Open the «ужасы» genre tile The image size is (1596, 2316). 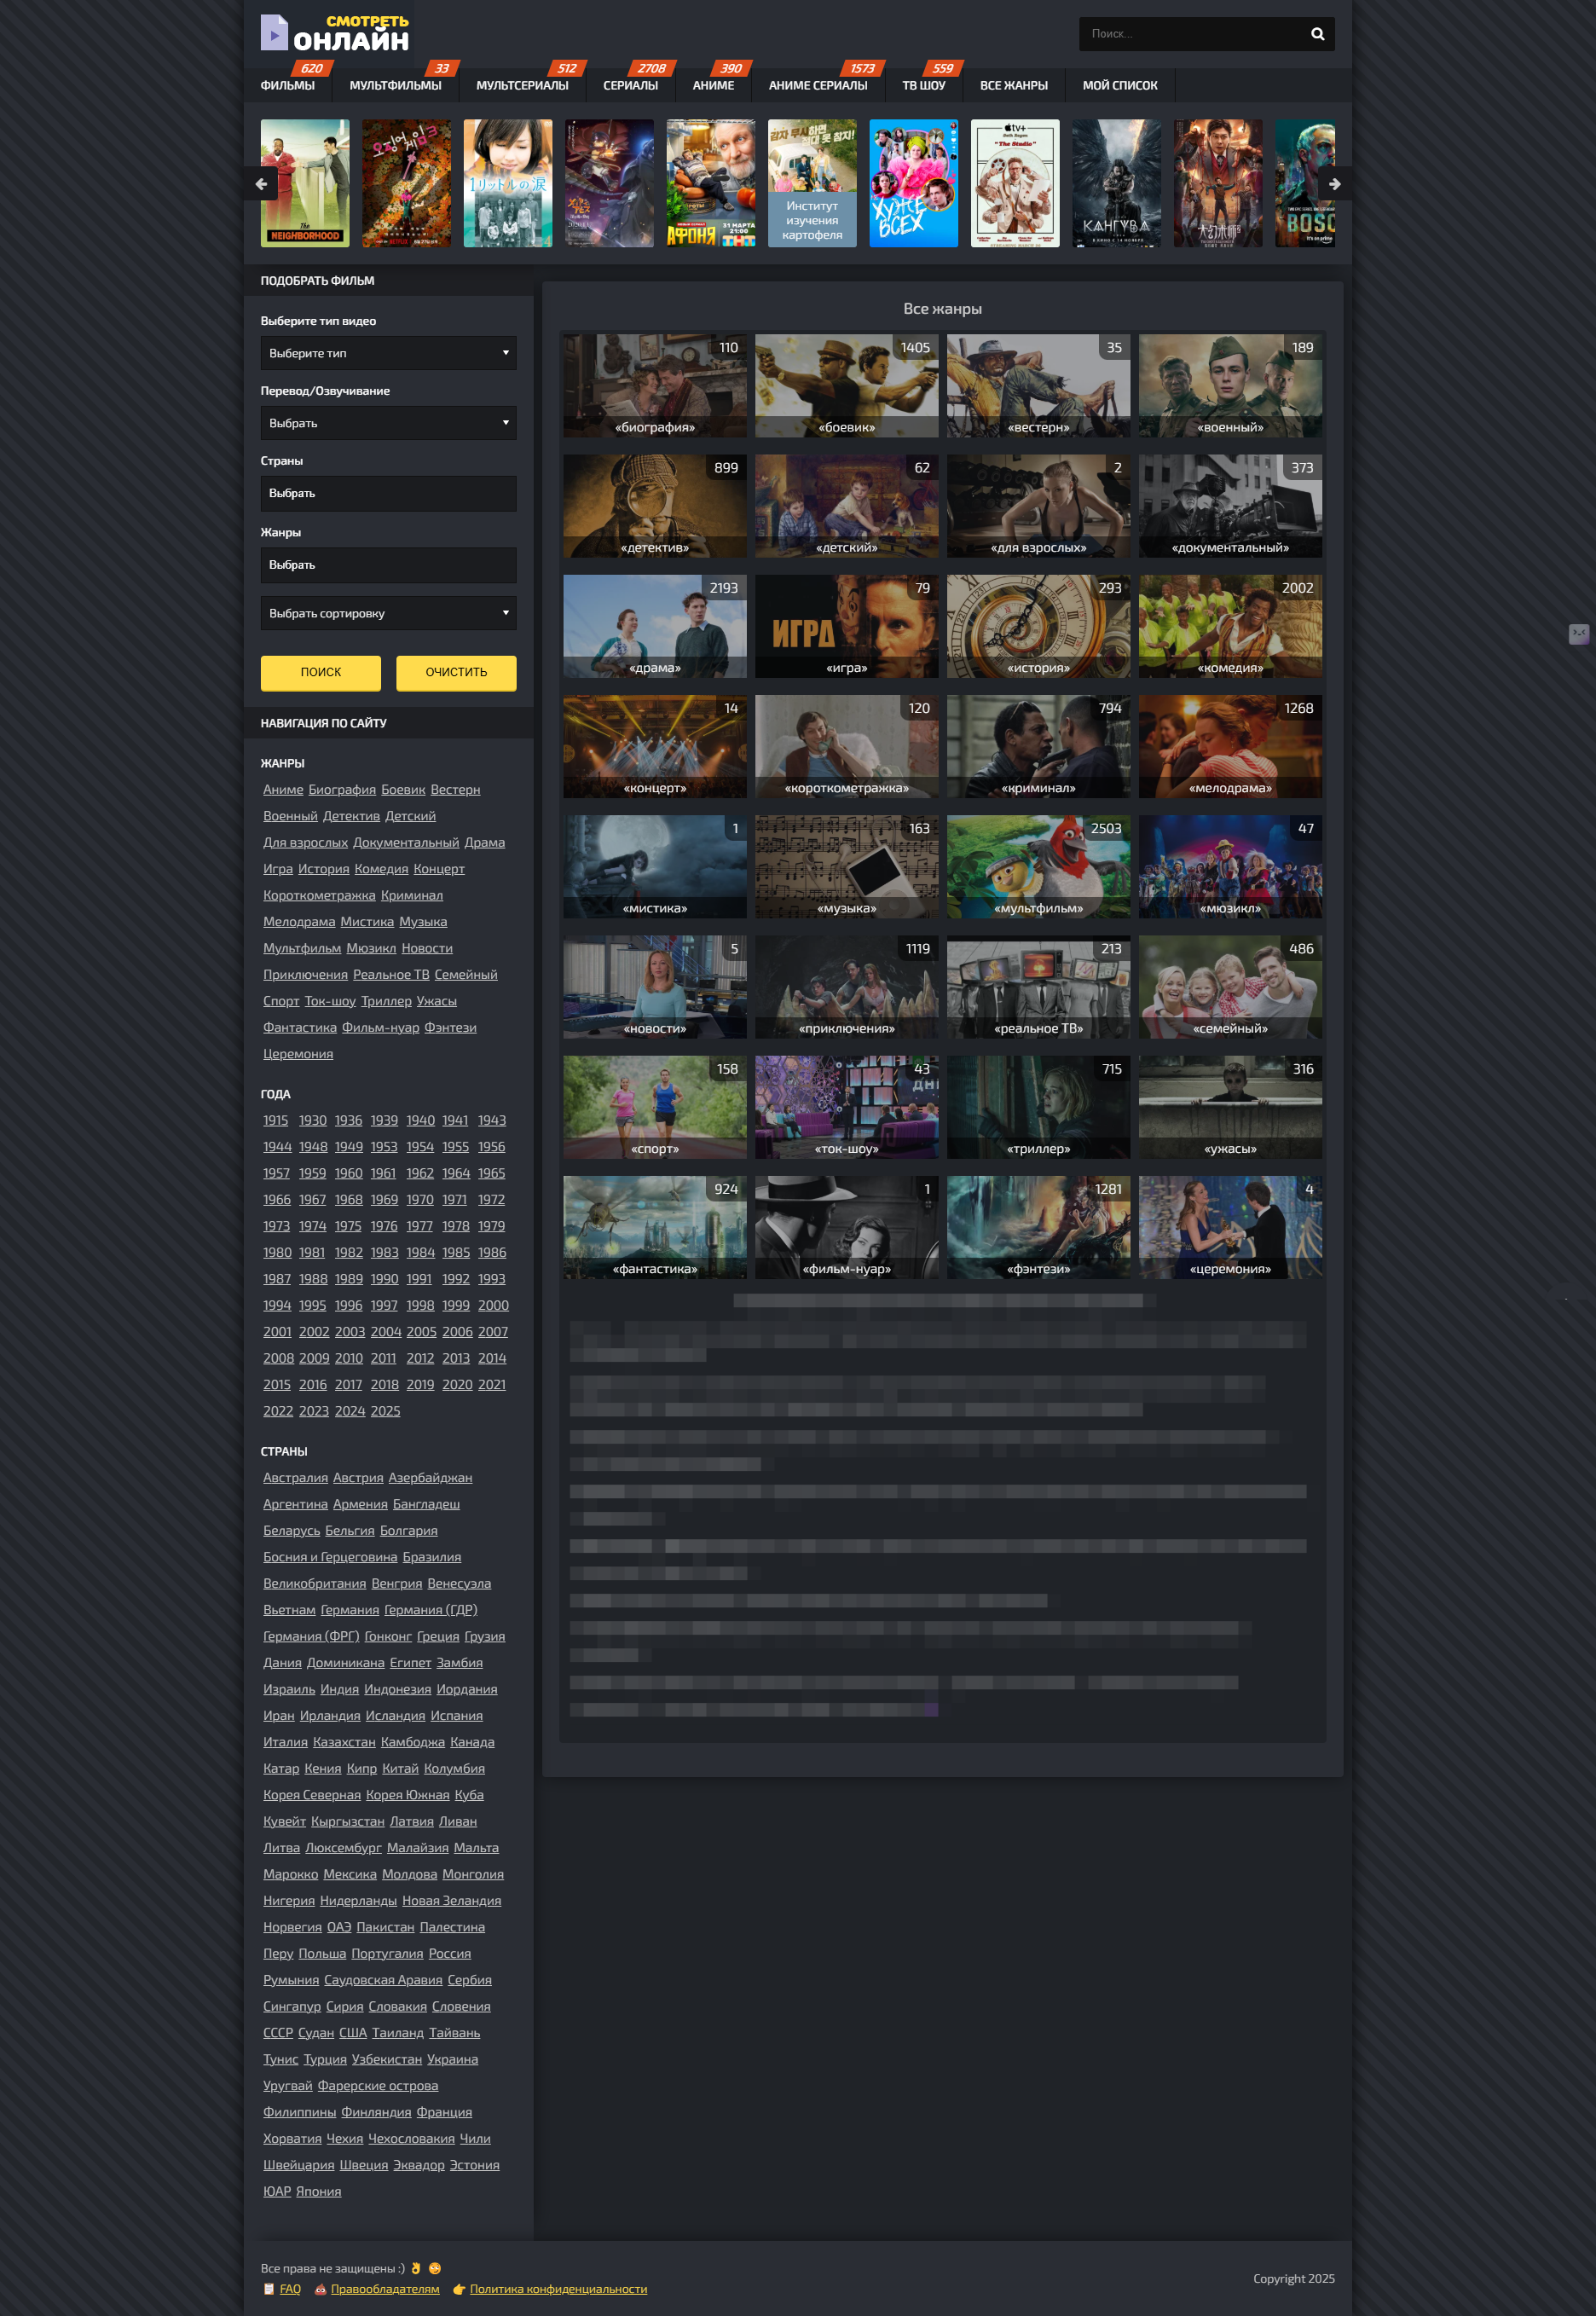tap(1229, 1107)
